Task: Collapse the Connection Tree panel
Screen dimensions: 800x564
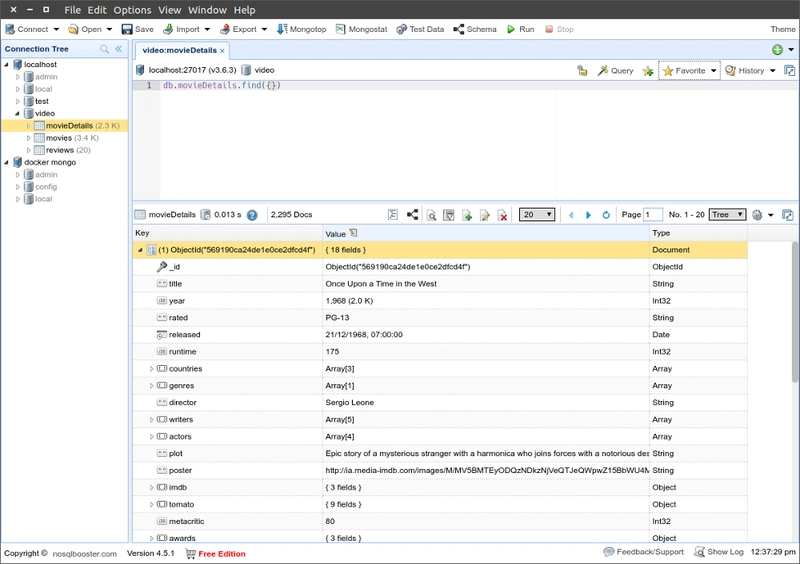Action: point(118,49)
